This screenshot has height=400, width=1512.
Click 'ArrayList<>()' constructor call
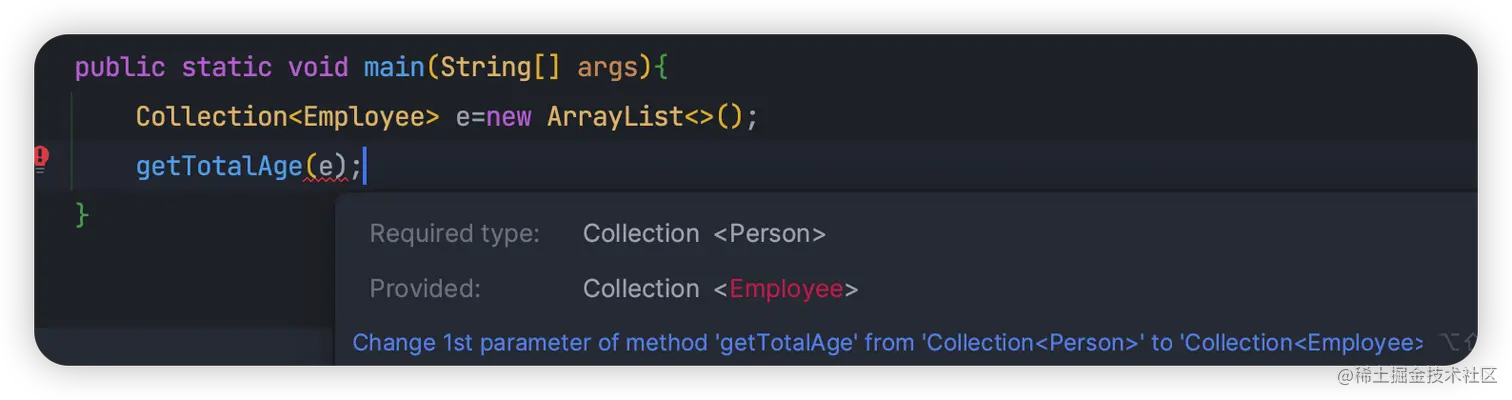coord(645,117)
